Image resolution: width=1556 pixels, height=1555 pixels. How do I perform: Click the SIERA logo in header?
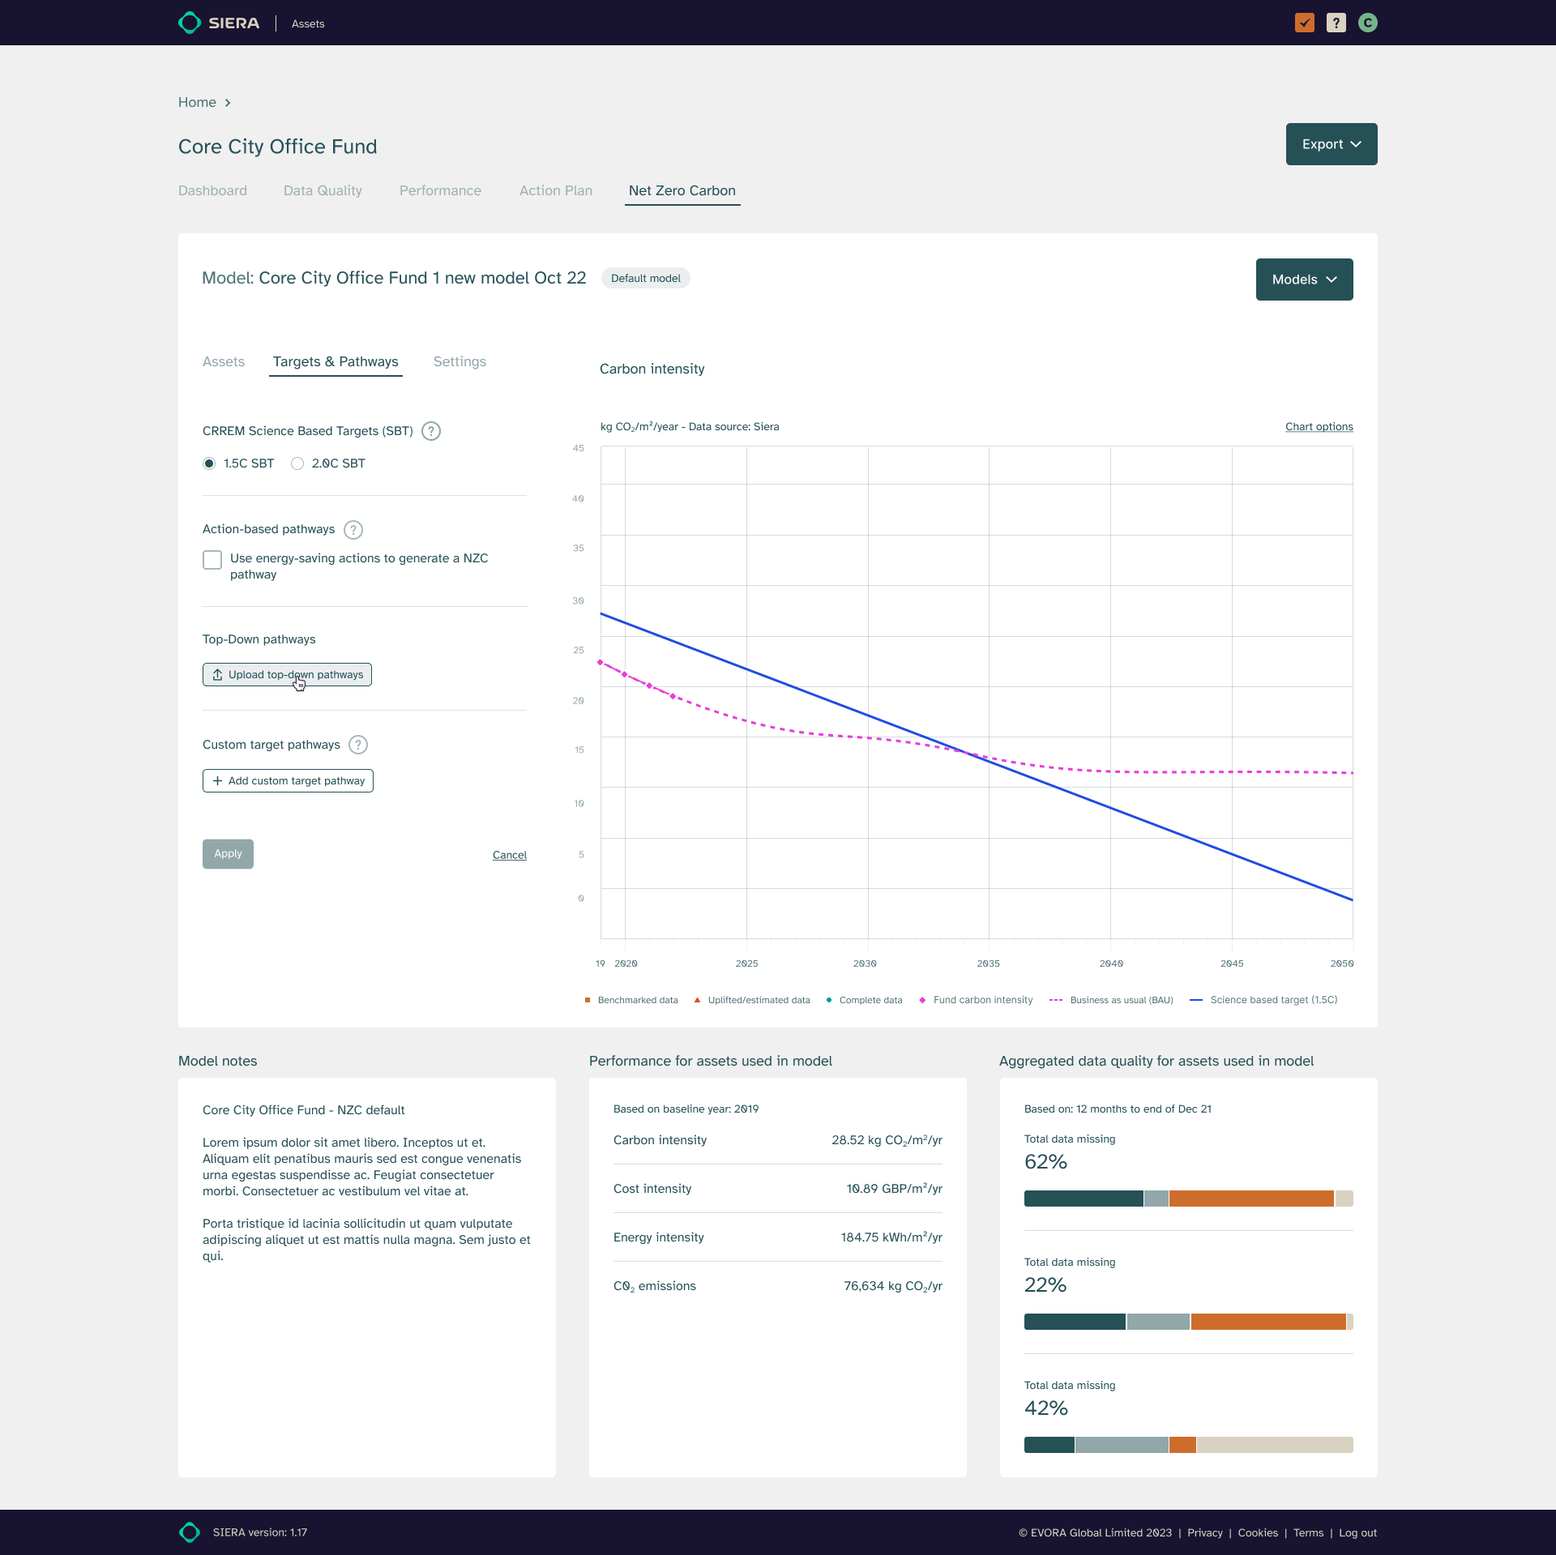pyautogui.click(x=218, y=23)
